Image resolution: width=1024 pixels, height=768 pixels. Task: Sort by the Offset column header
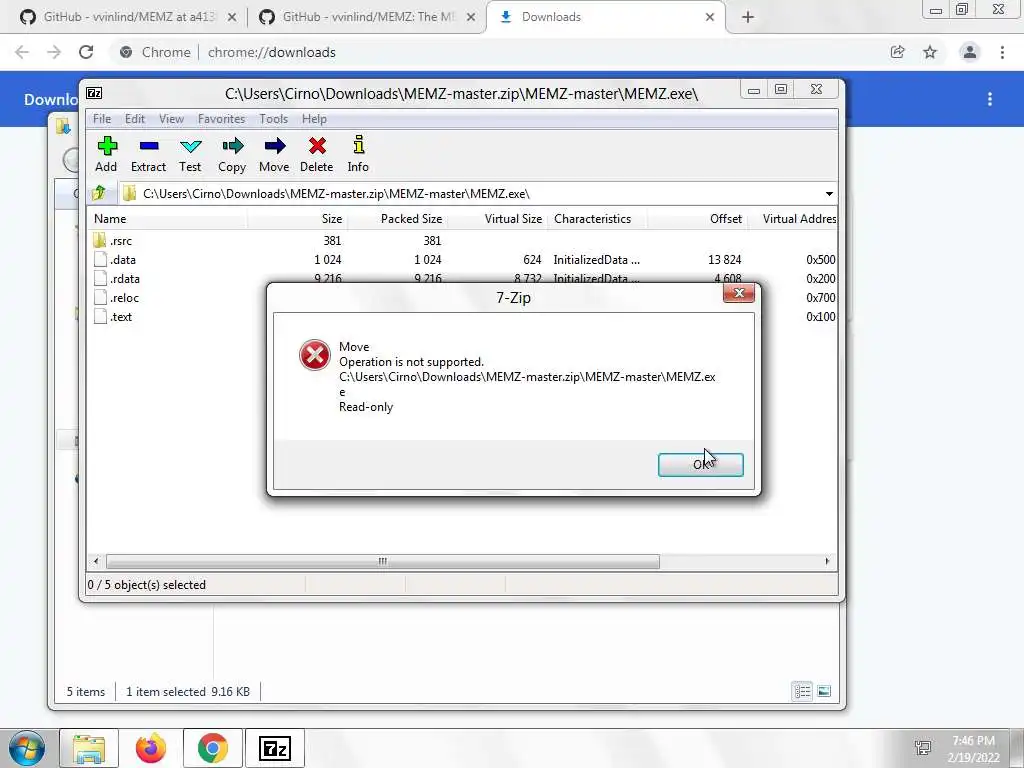click(x=697, y=219)
